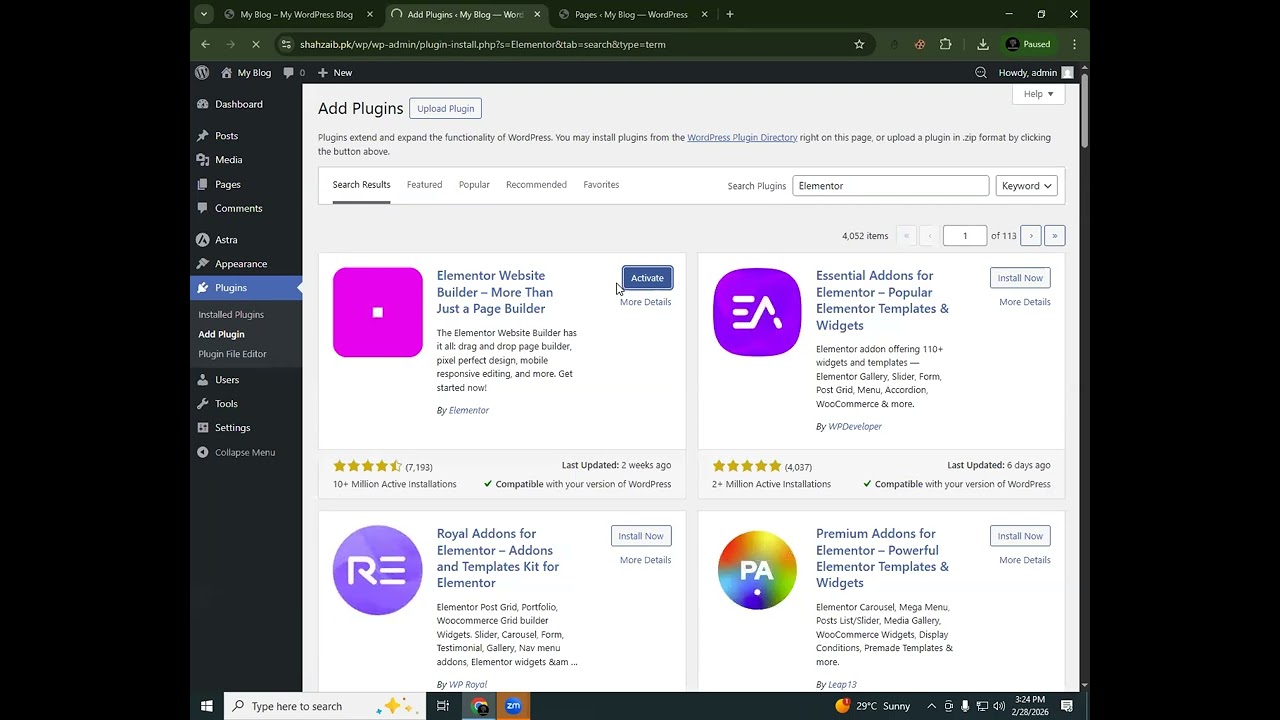Click the Search Plugins input field
This screenshot has width=1280, height=720.
(891, 186)
